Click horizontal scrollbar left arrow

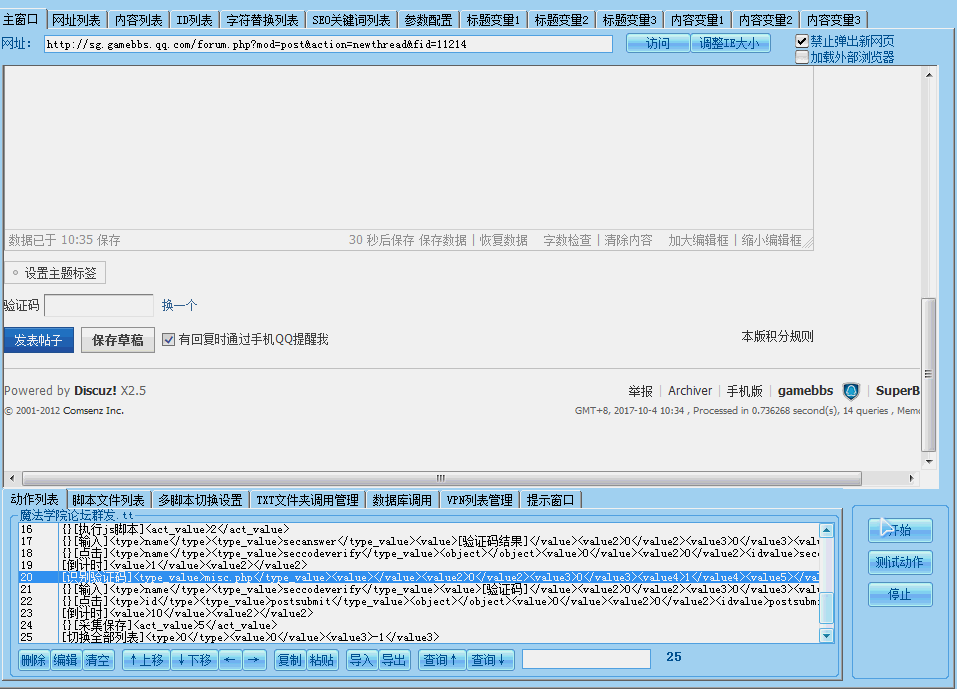click(x=12, y=478)
